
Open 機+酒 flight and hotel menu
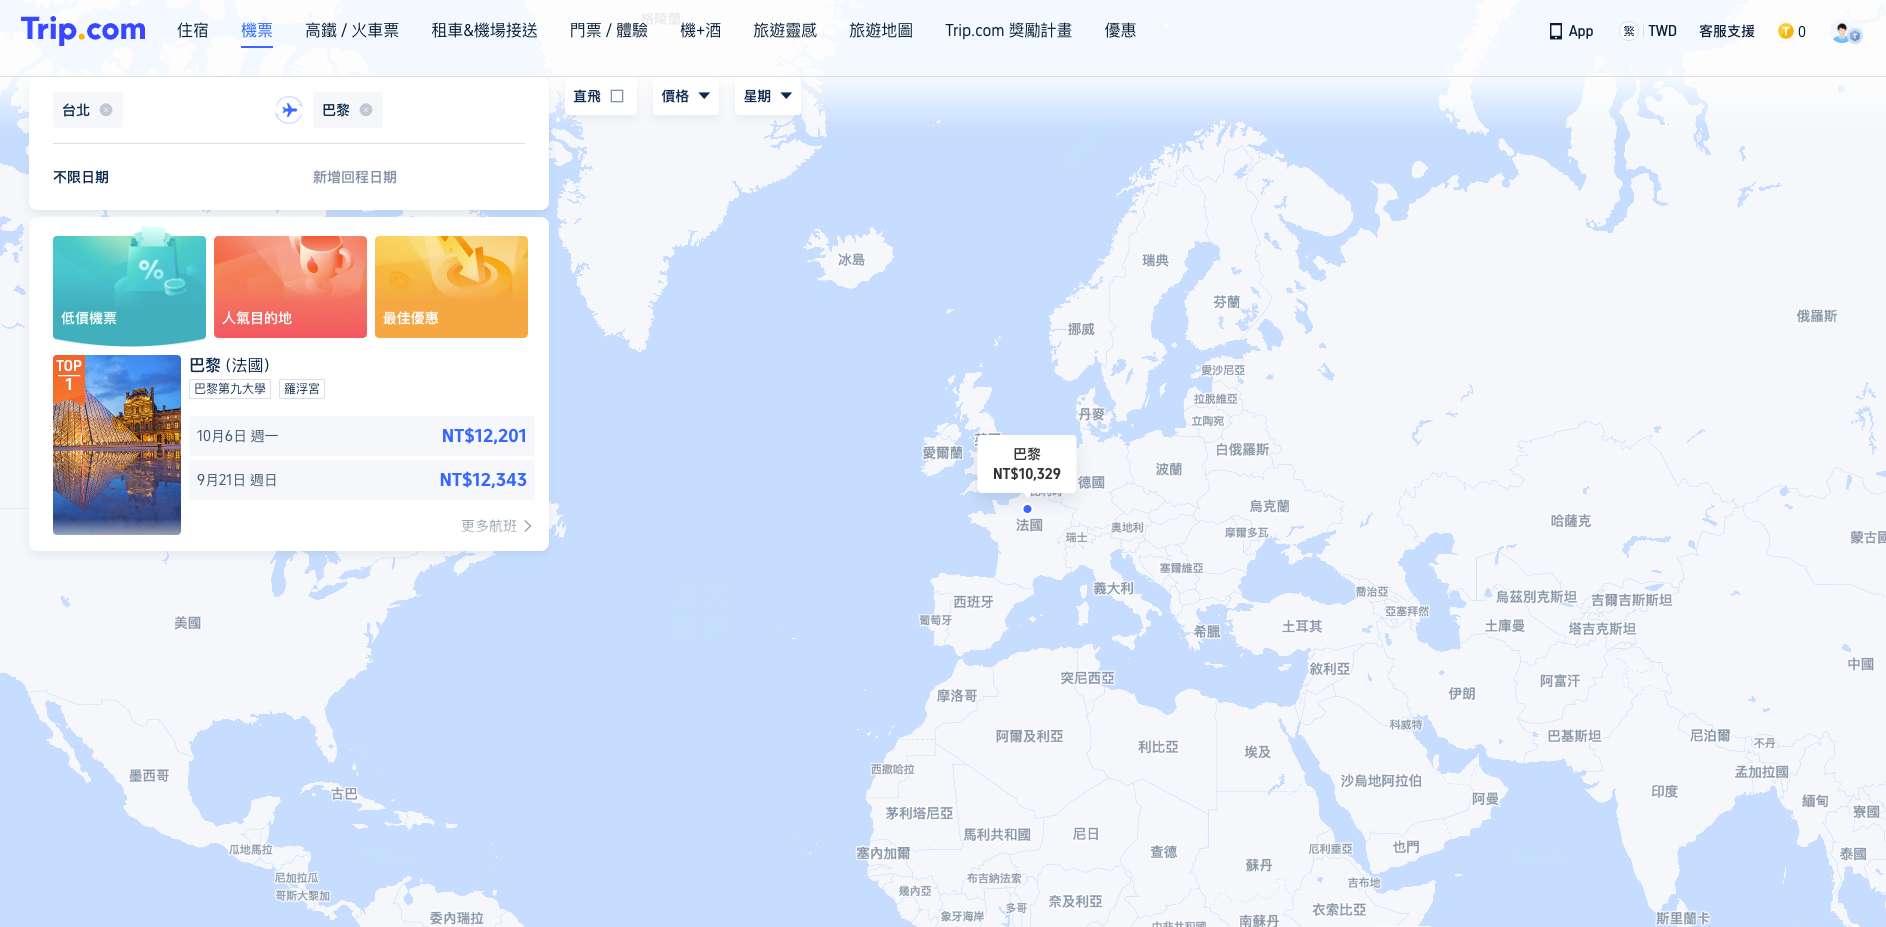(700, 30)
